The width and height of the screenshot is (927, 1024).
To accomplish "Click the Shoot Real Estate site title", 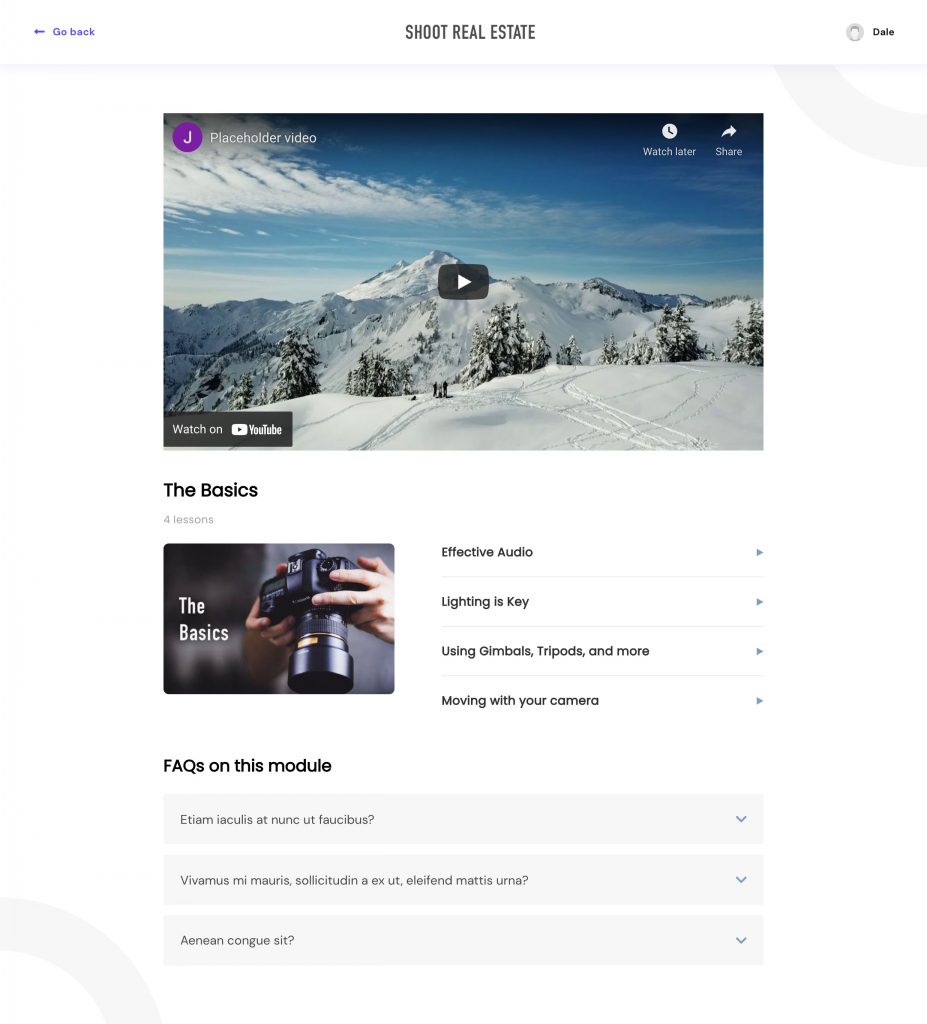I will coord(470,32).
